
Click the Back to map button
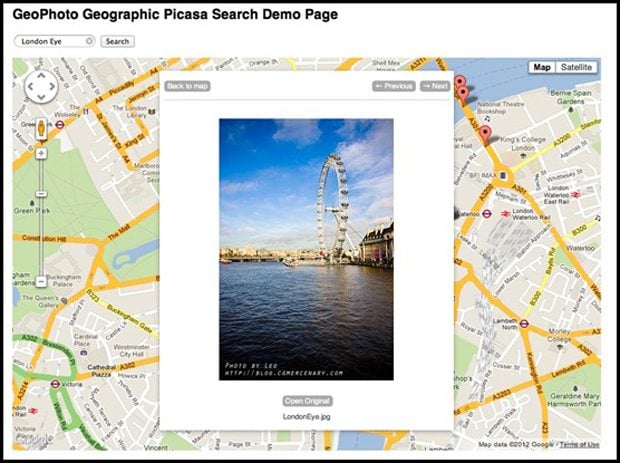[187, 86]
